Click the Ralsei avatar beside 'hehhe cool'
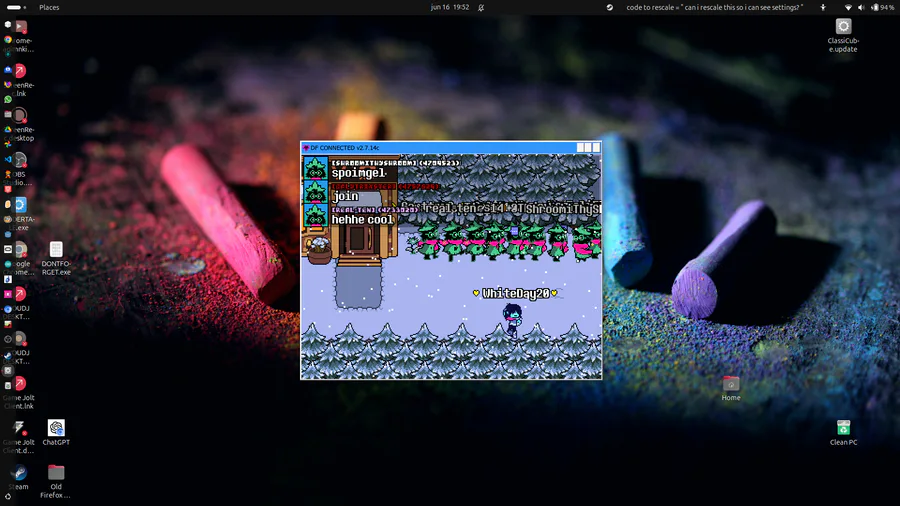The height and width of the screenshot is (506, 900). (315, 215)
